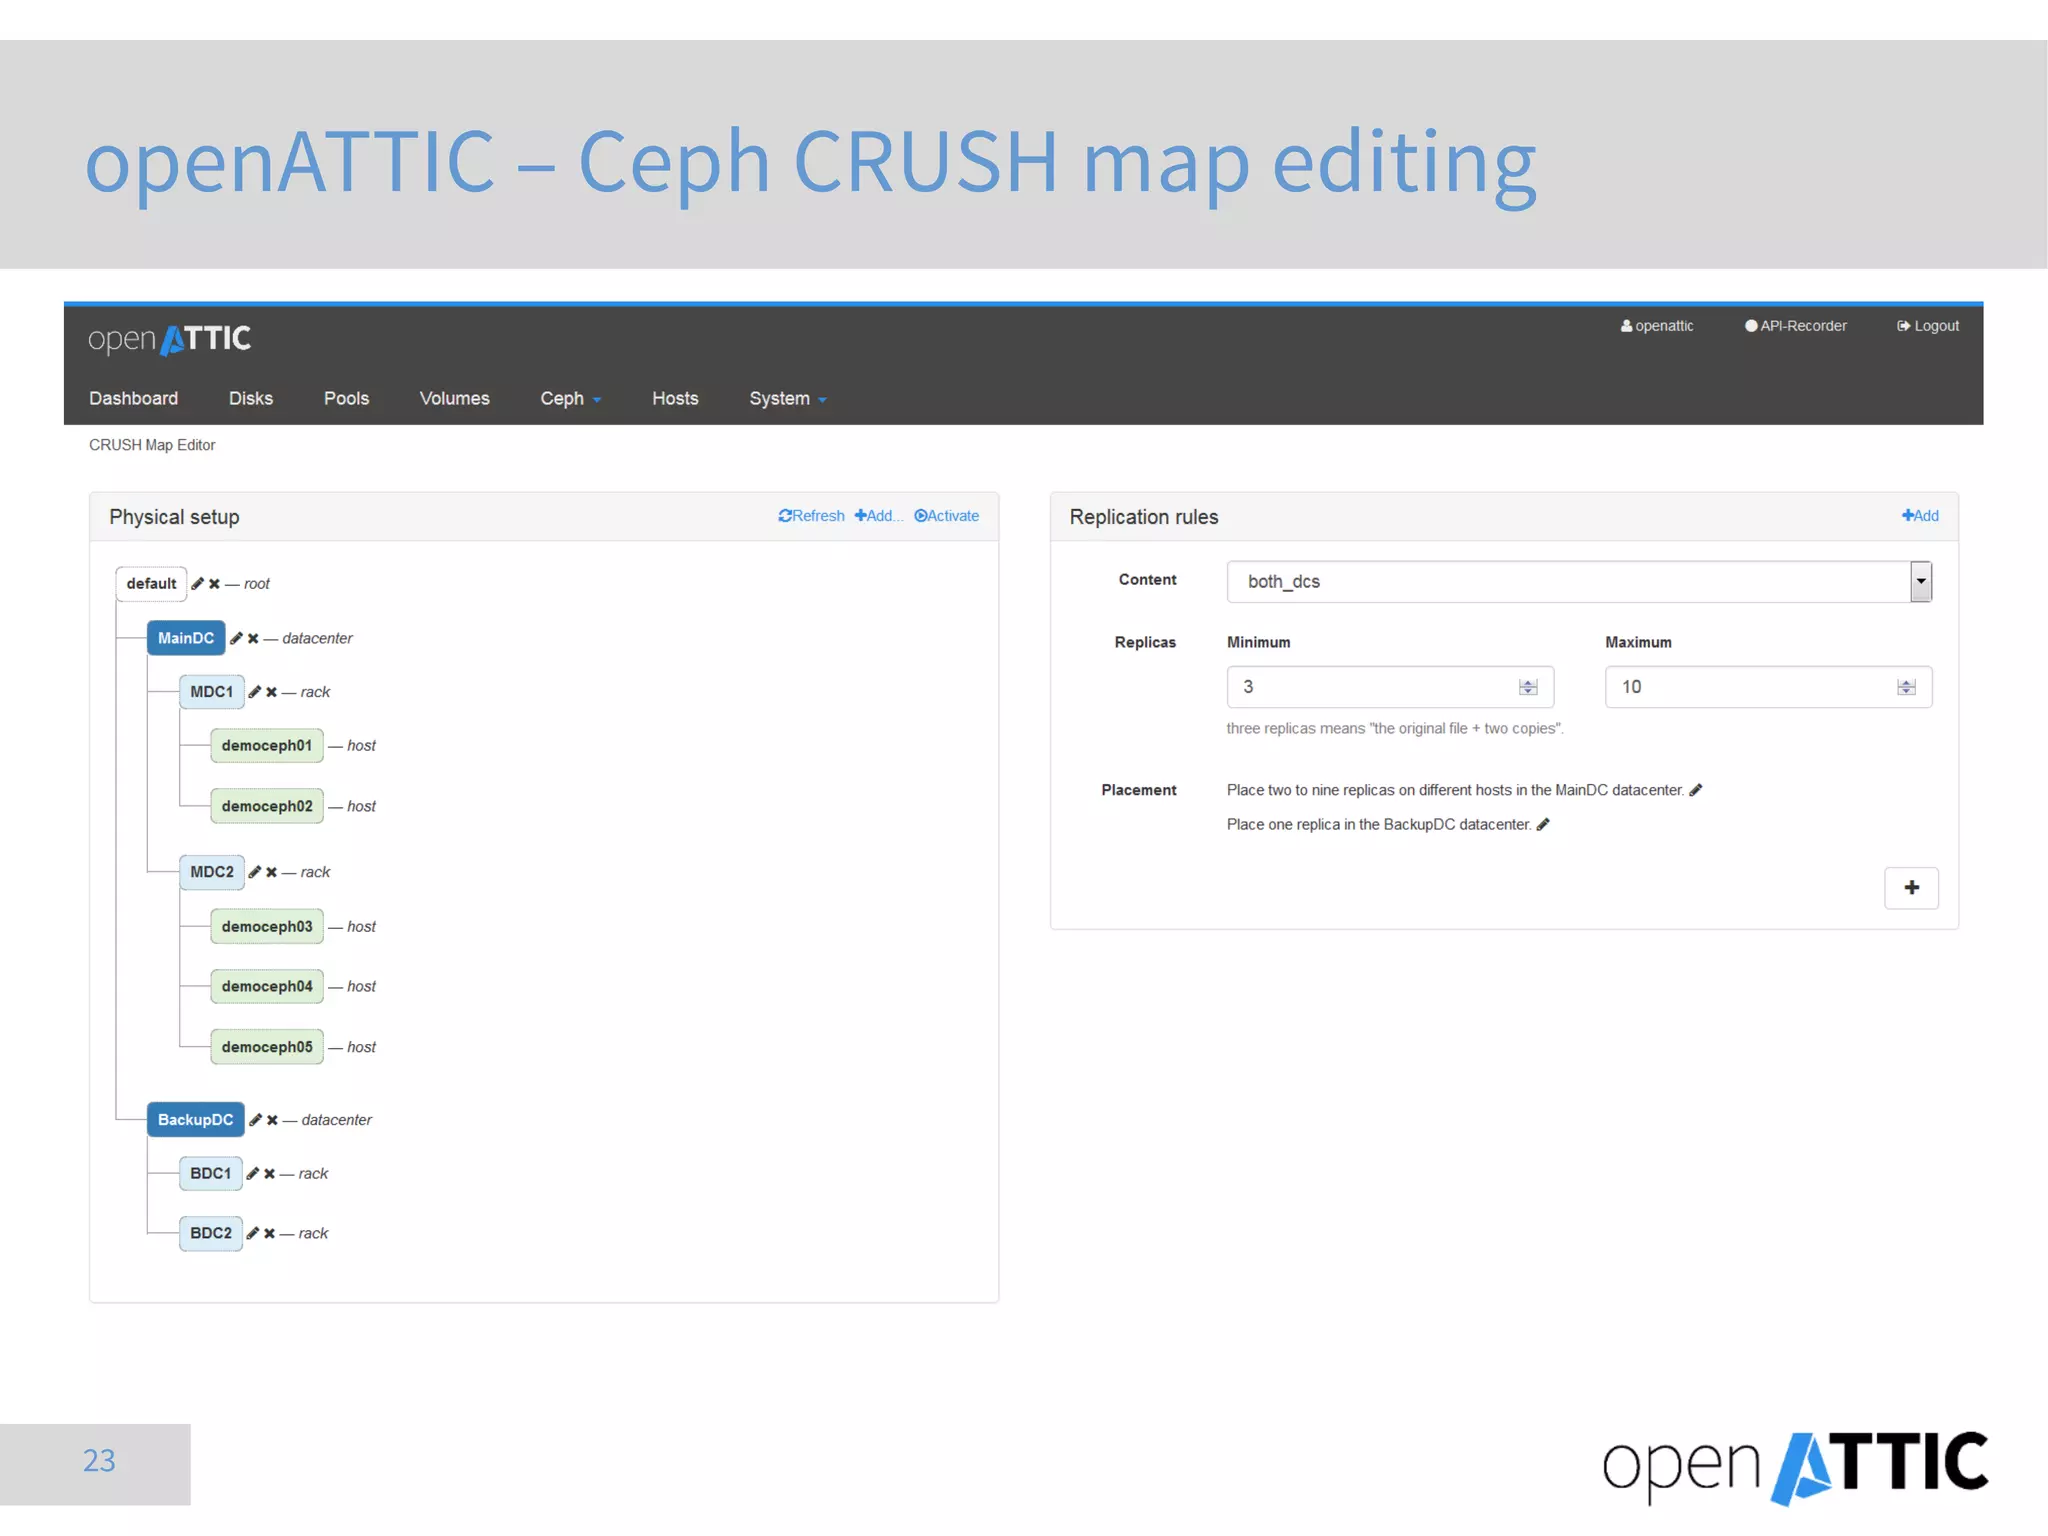Select the democeph04 host node
Viewport: 2048px width, 1536px height.
(267, 987)
